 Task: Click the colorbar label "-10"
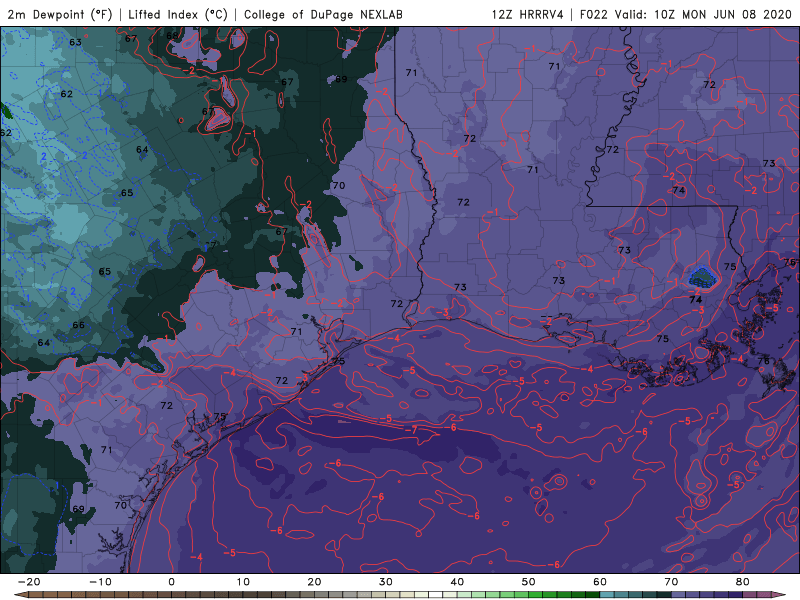[x=100, y=582]
